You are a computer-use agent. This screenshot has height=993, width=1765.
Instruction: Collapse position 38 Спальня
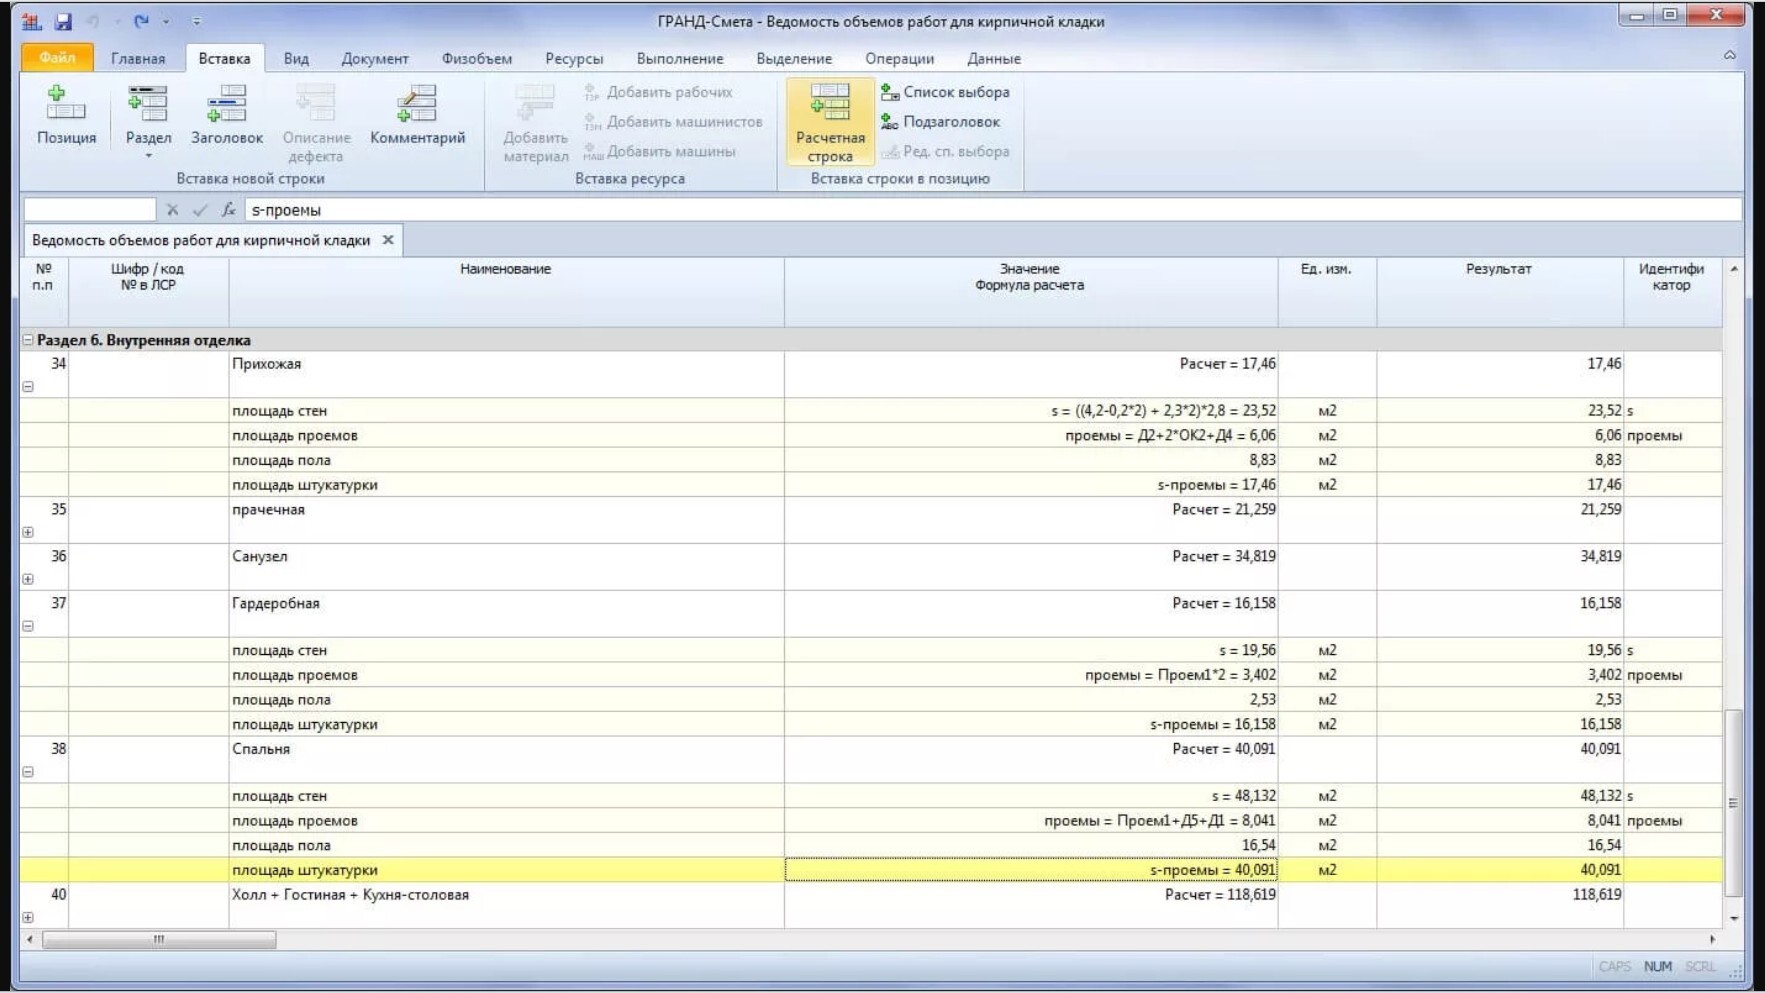(28, 772)
